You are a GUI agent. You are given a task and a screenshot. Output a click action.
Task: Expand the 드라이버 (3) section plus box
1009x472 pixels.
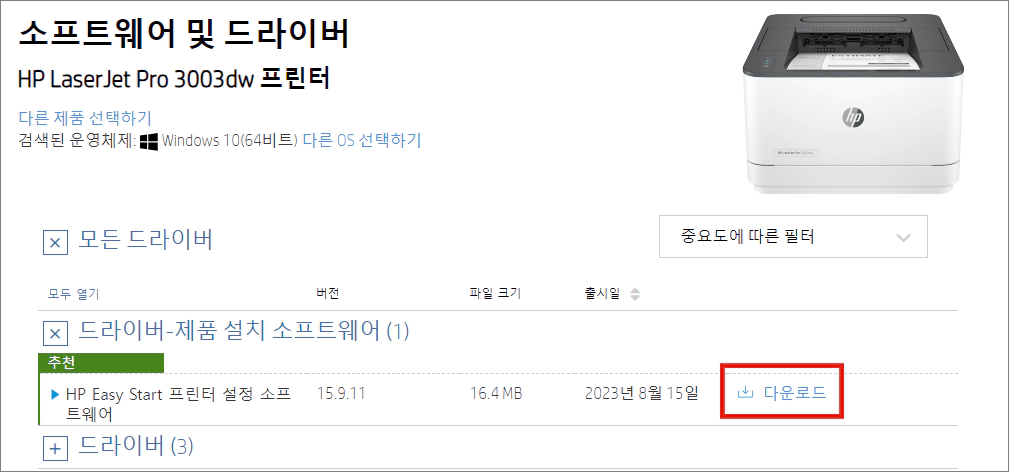[55, 448]
